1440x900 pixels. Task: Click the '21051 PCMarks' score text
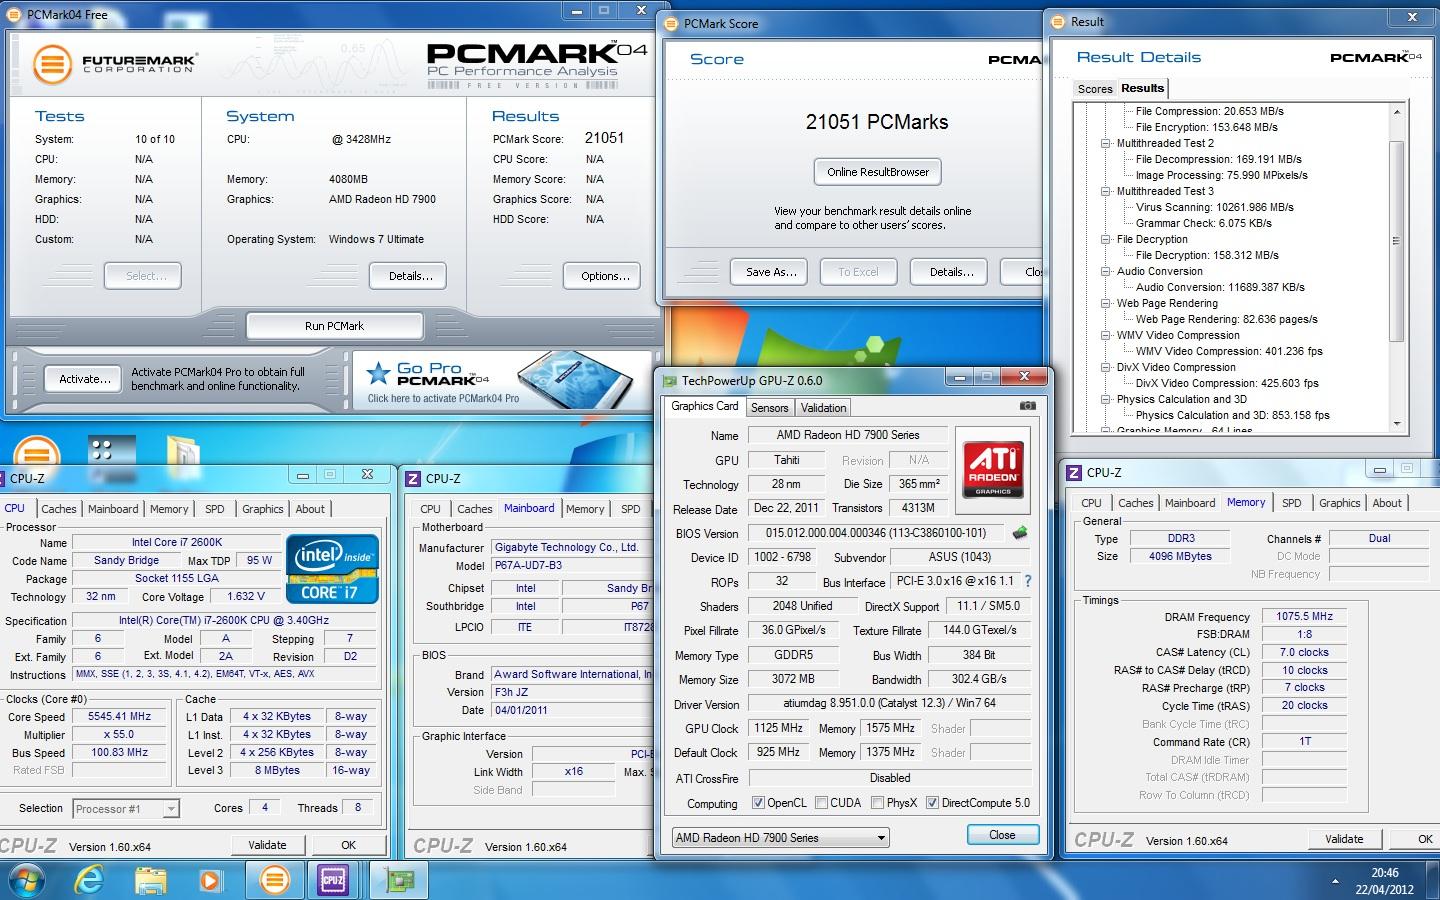pyautogui.click(x=877, y=122)
